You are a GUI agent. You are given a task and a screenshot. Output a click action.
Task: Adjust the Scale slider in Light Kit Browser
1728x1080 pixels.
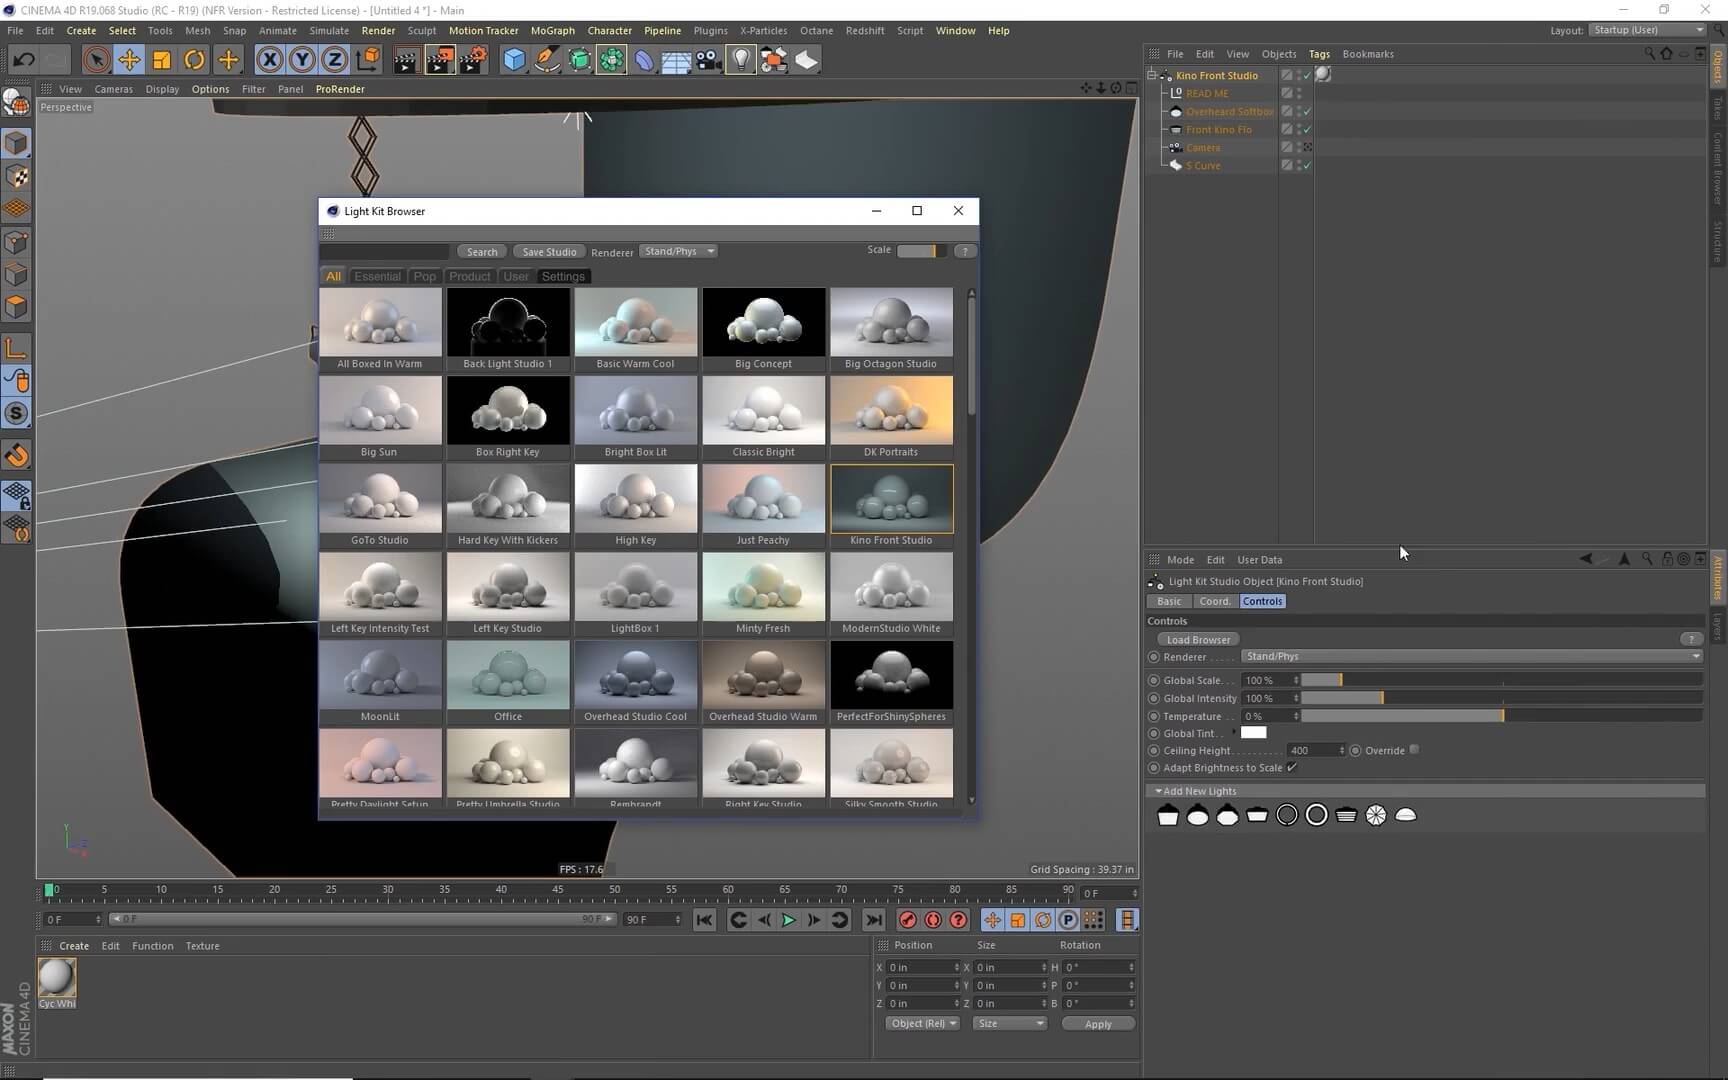pyautogui.click(x=921, y=251)
